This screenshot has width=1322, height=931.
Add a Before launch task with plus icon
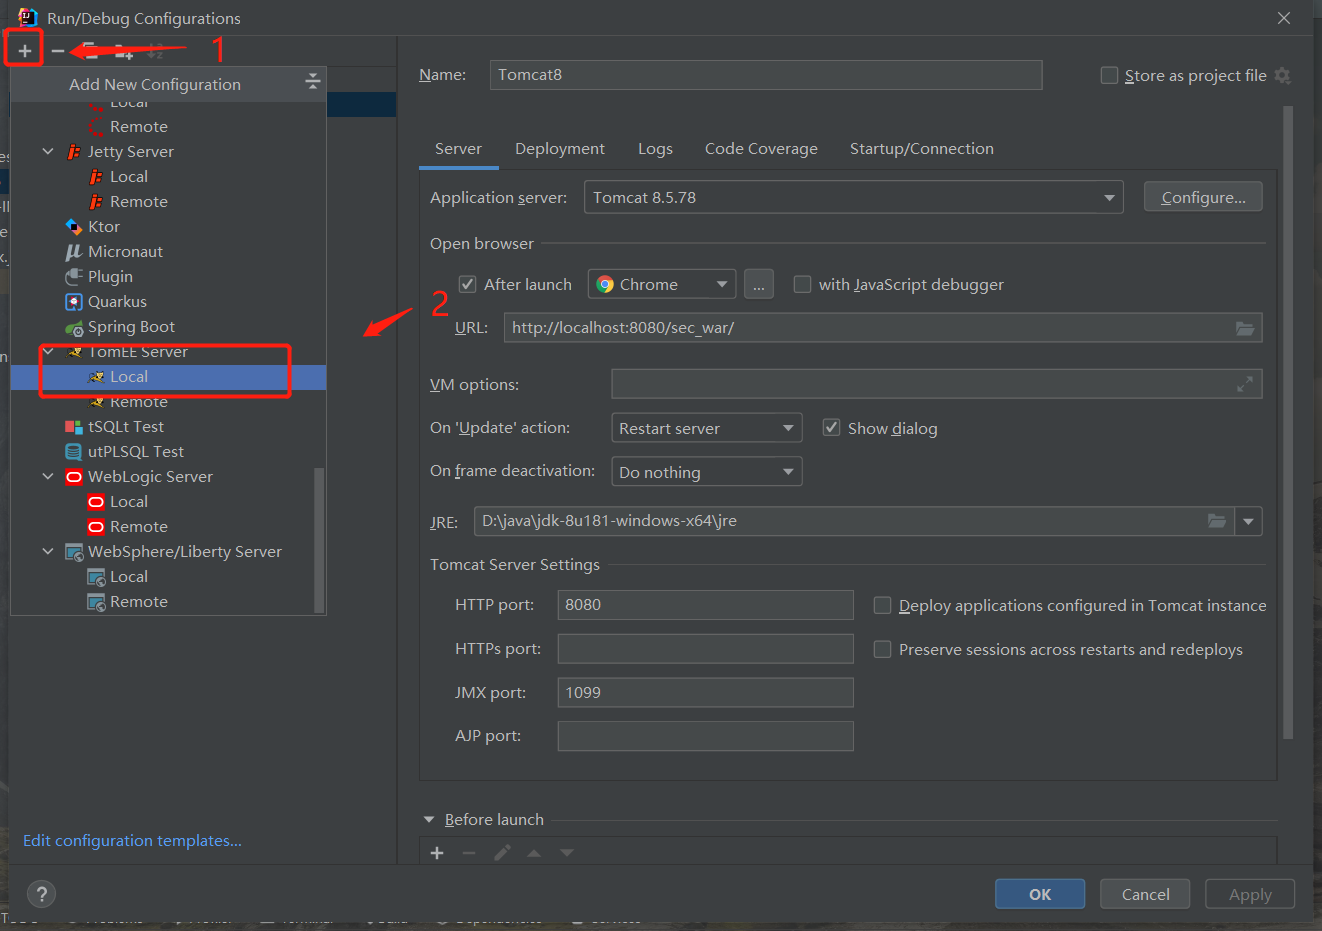click(437, 853)
